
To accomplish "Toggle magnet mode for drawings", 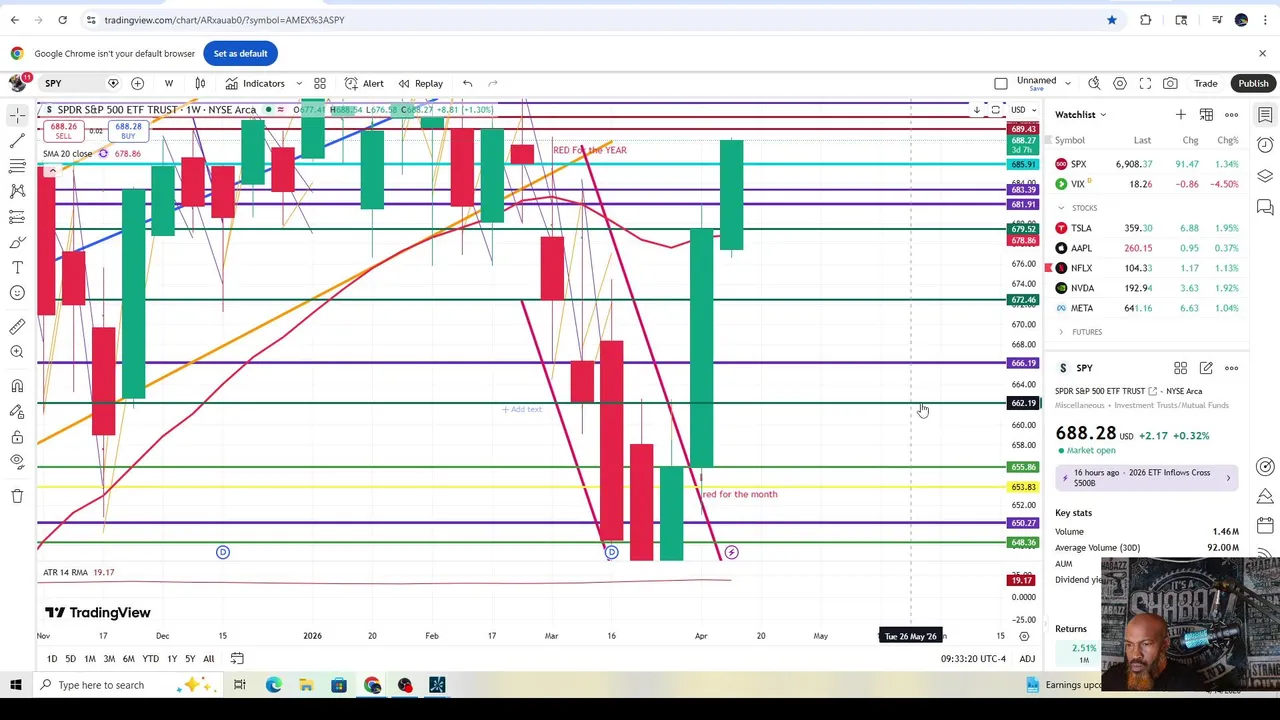I will (x=17, y=386).
